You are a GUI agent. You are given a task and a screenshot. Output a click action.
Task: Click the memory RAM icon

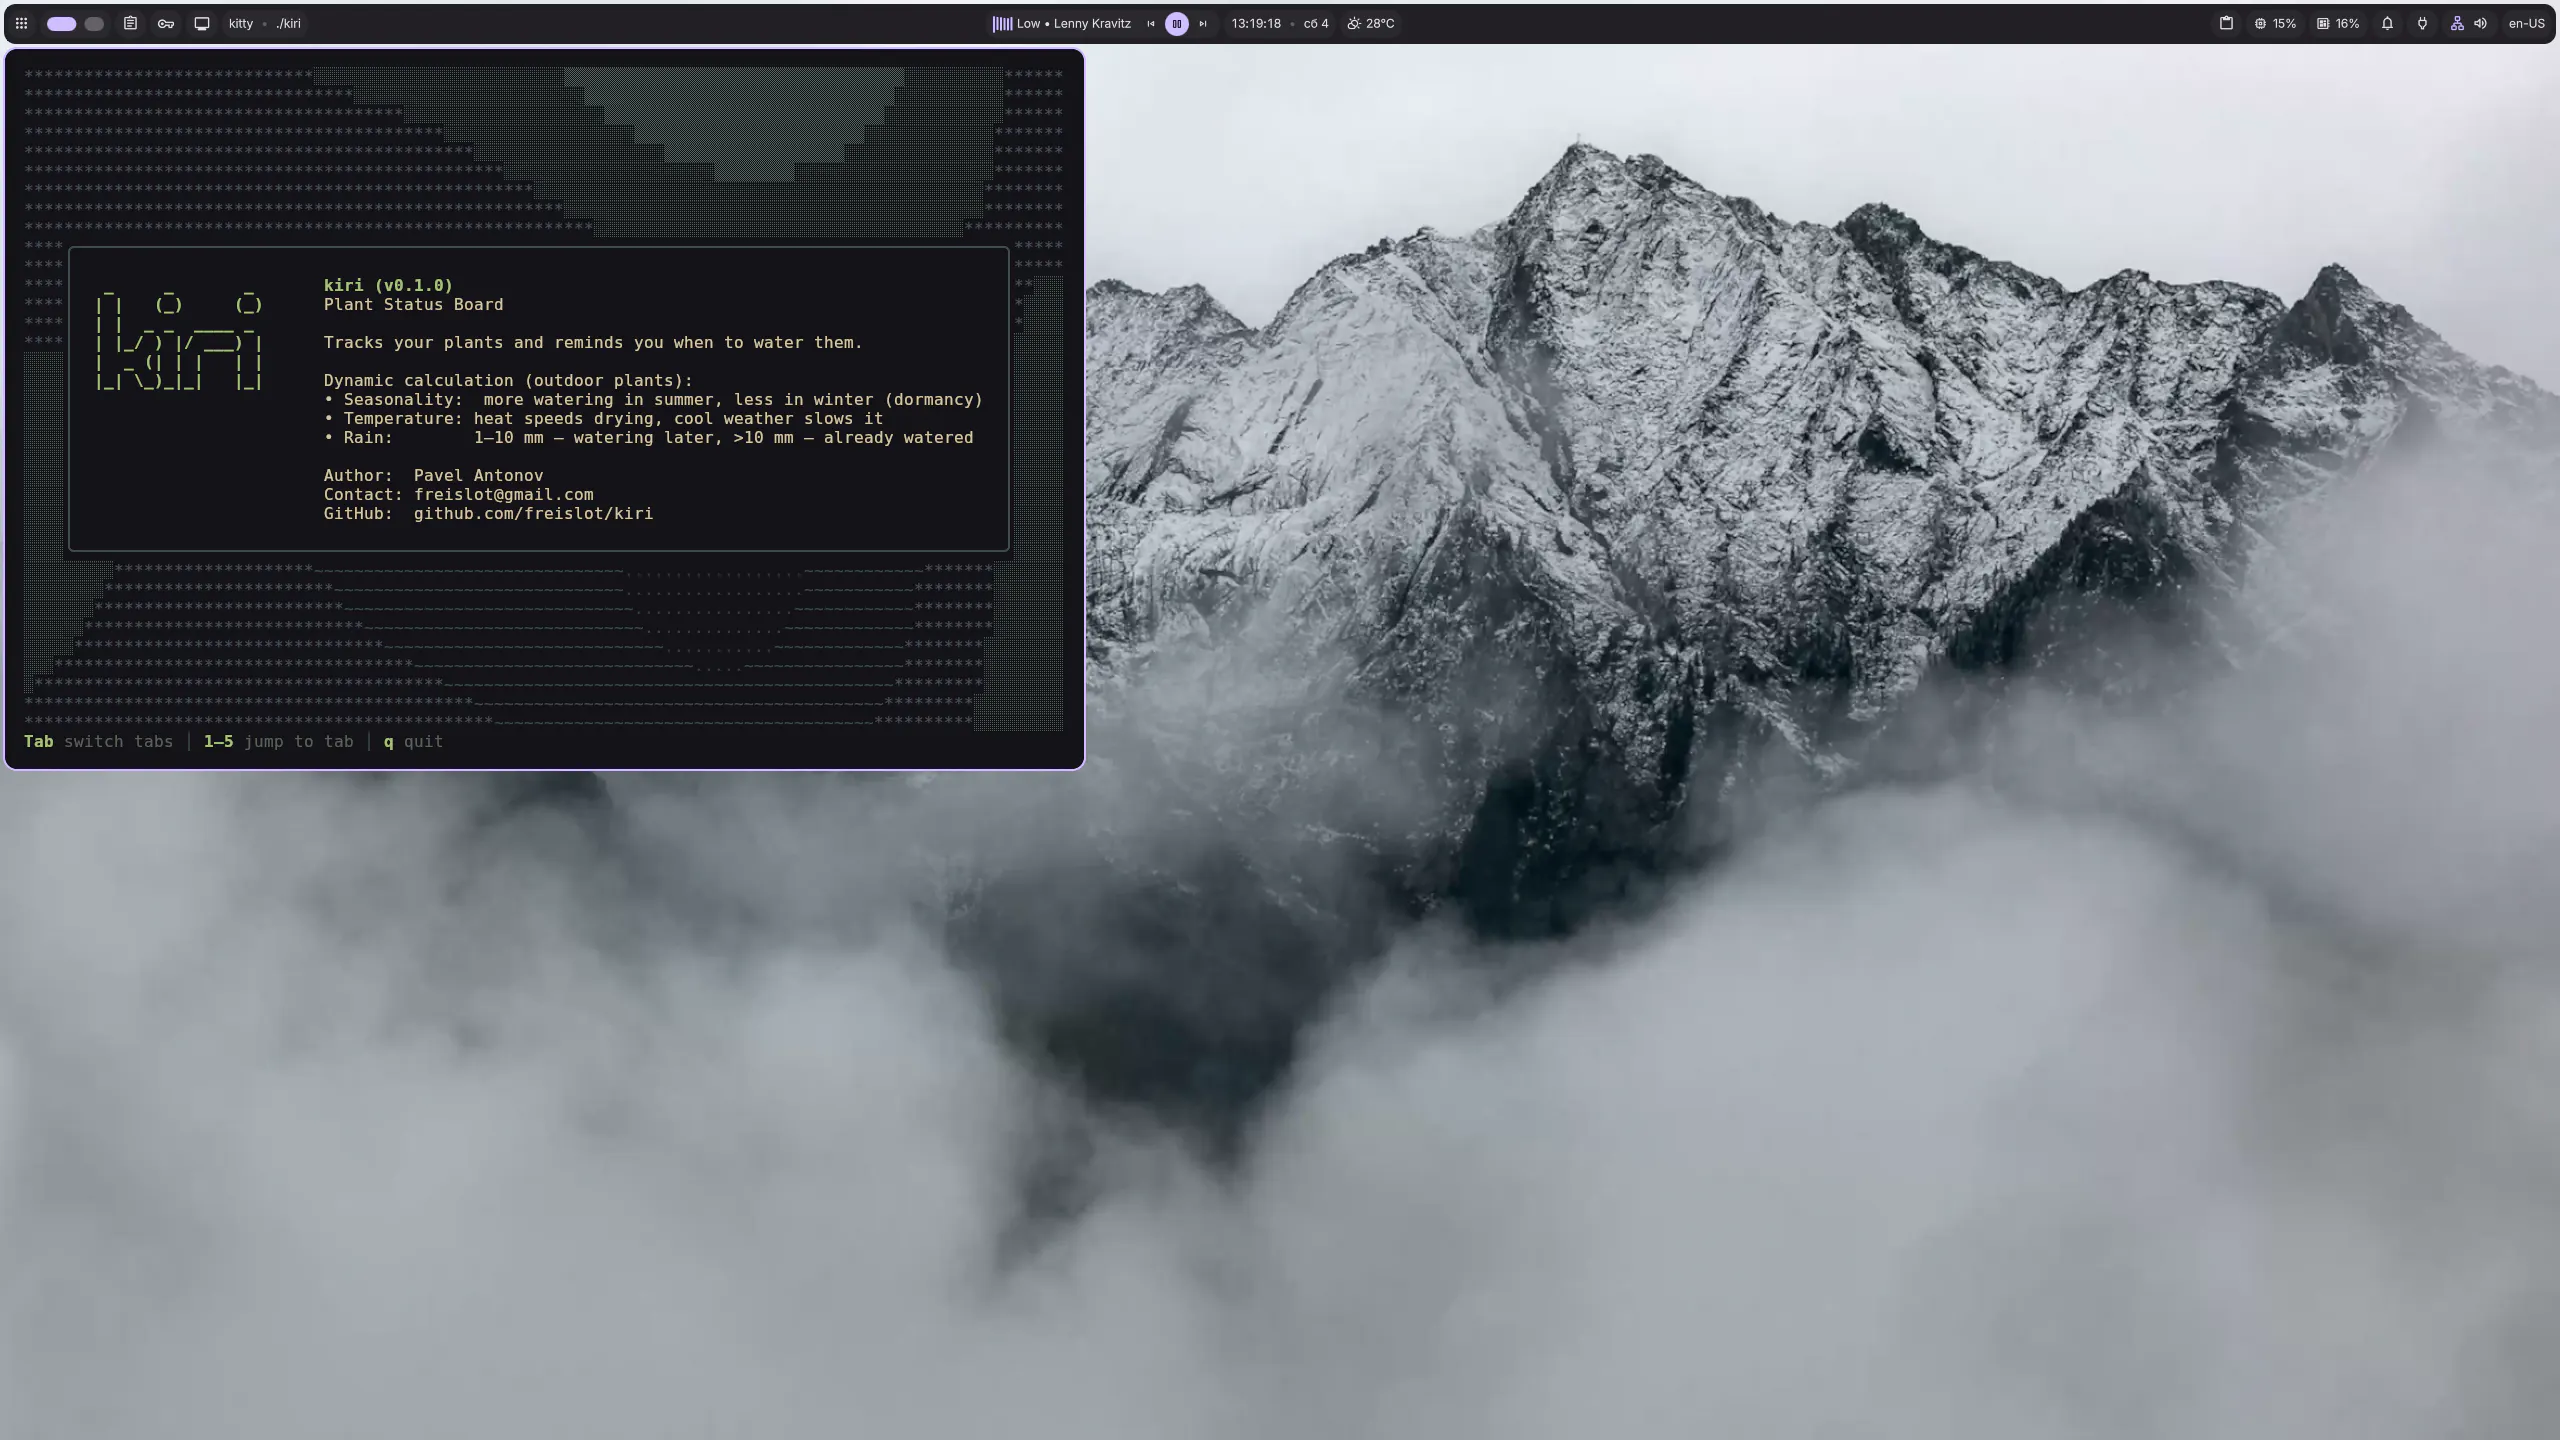pos(2323,23)
